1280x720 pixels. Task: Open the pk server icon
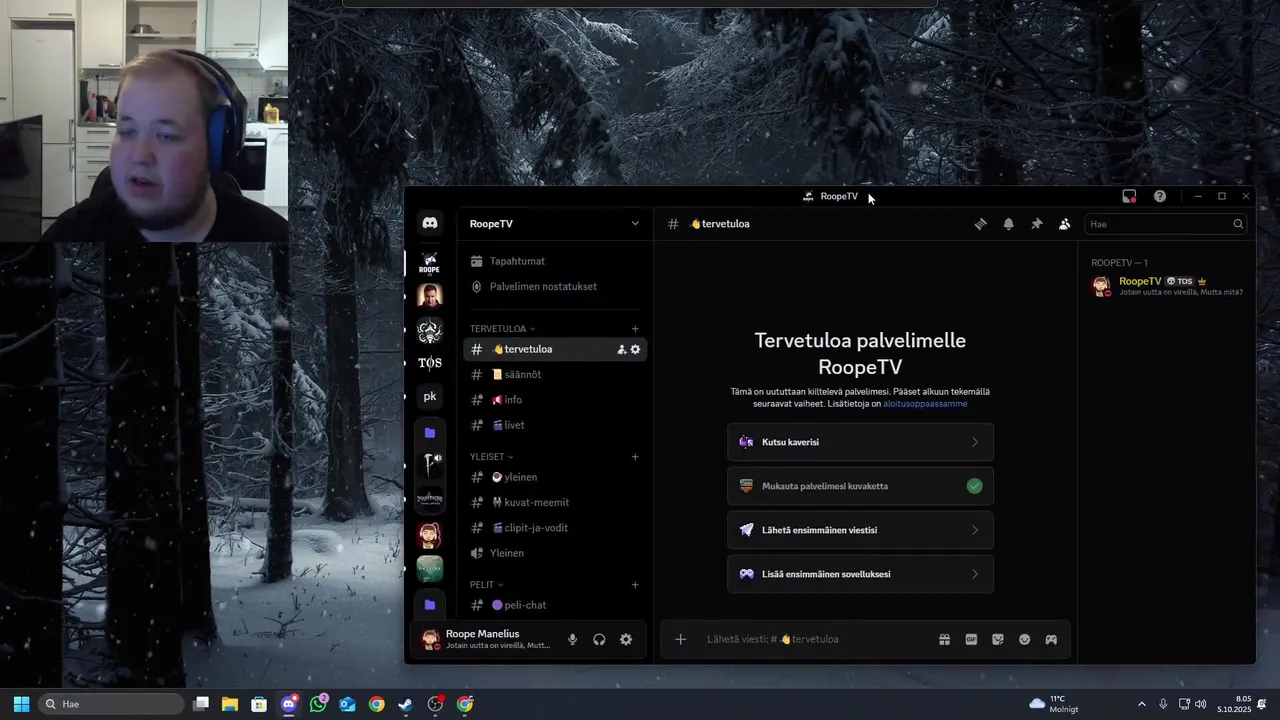tap(430, 397)
